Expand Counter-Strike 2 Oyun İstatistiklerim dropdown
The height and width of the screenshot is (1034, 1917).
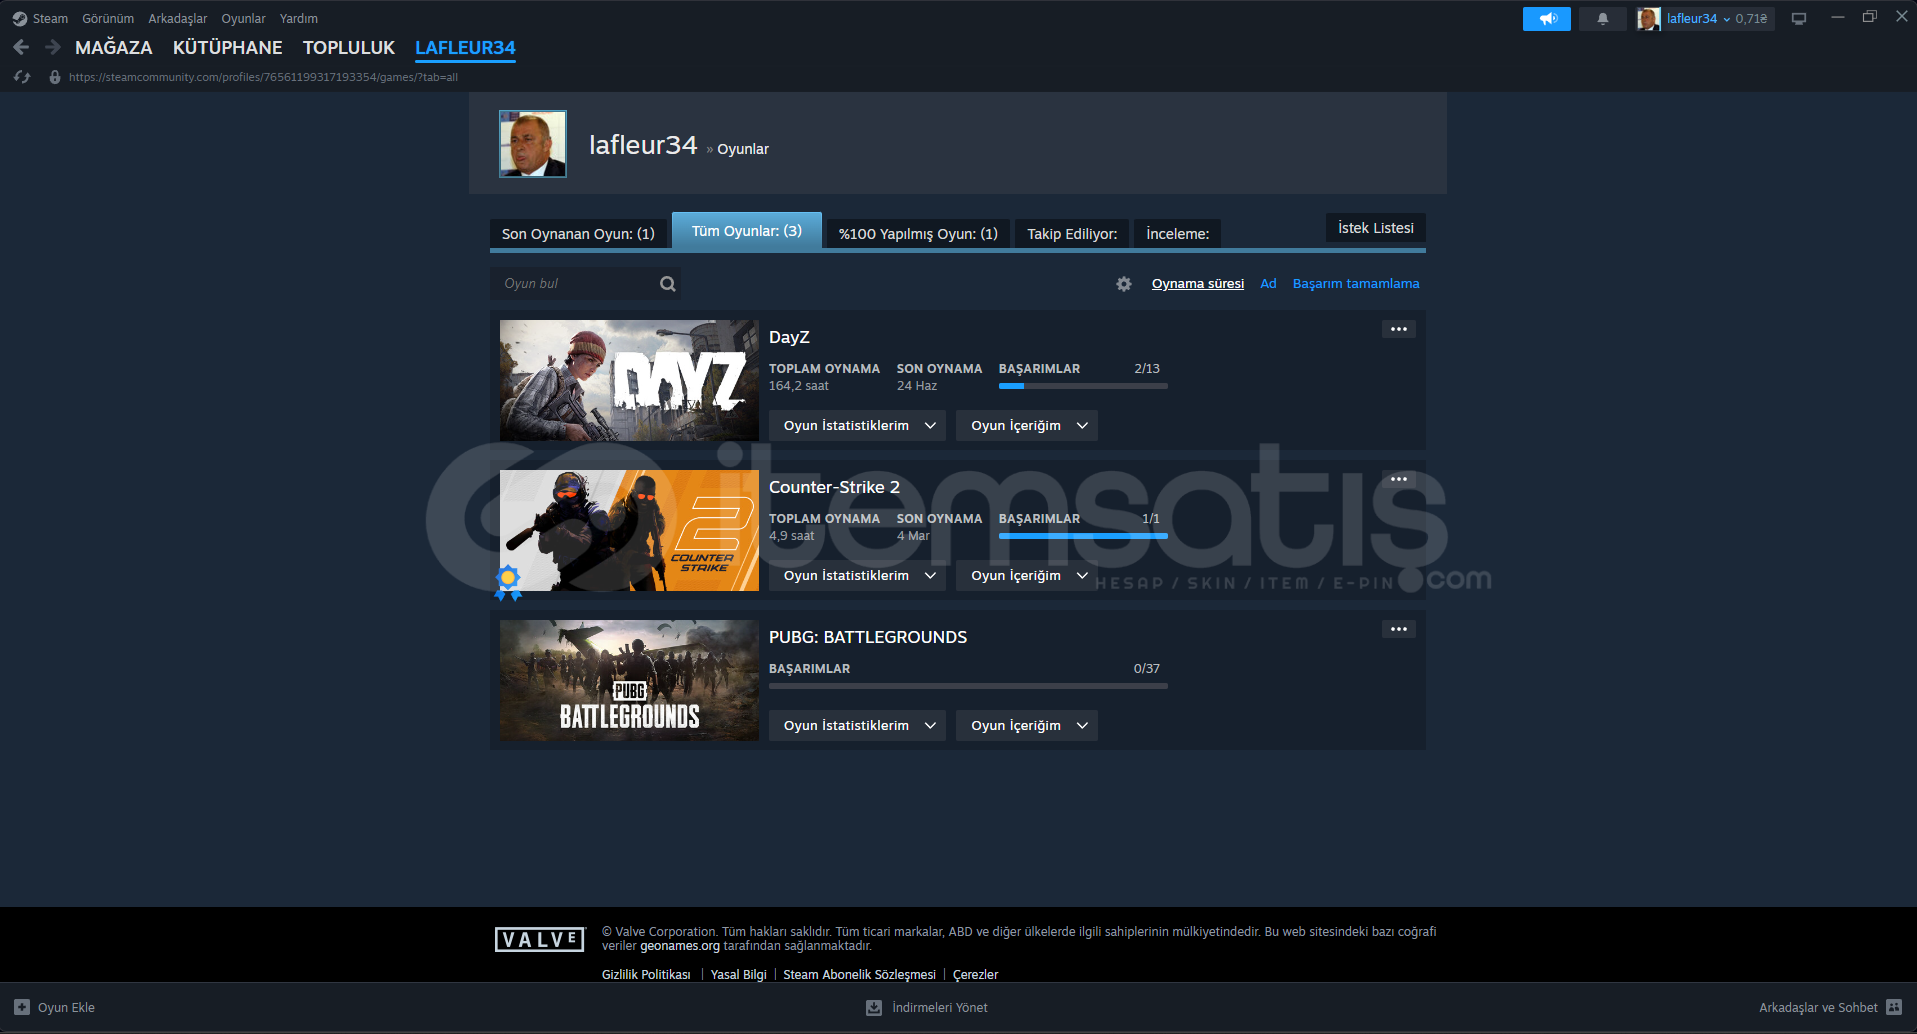857,575
